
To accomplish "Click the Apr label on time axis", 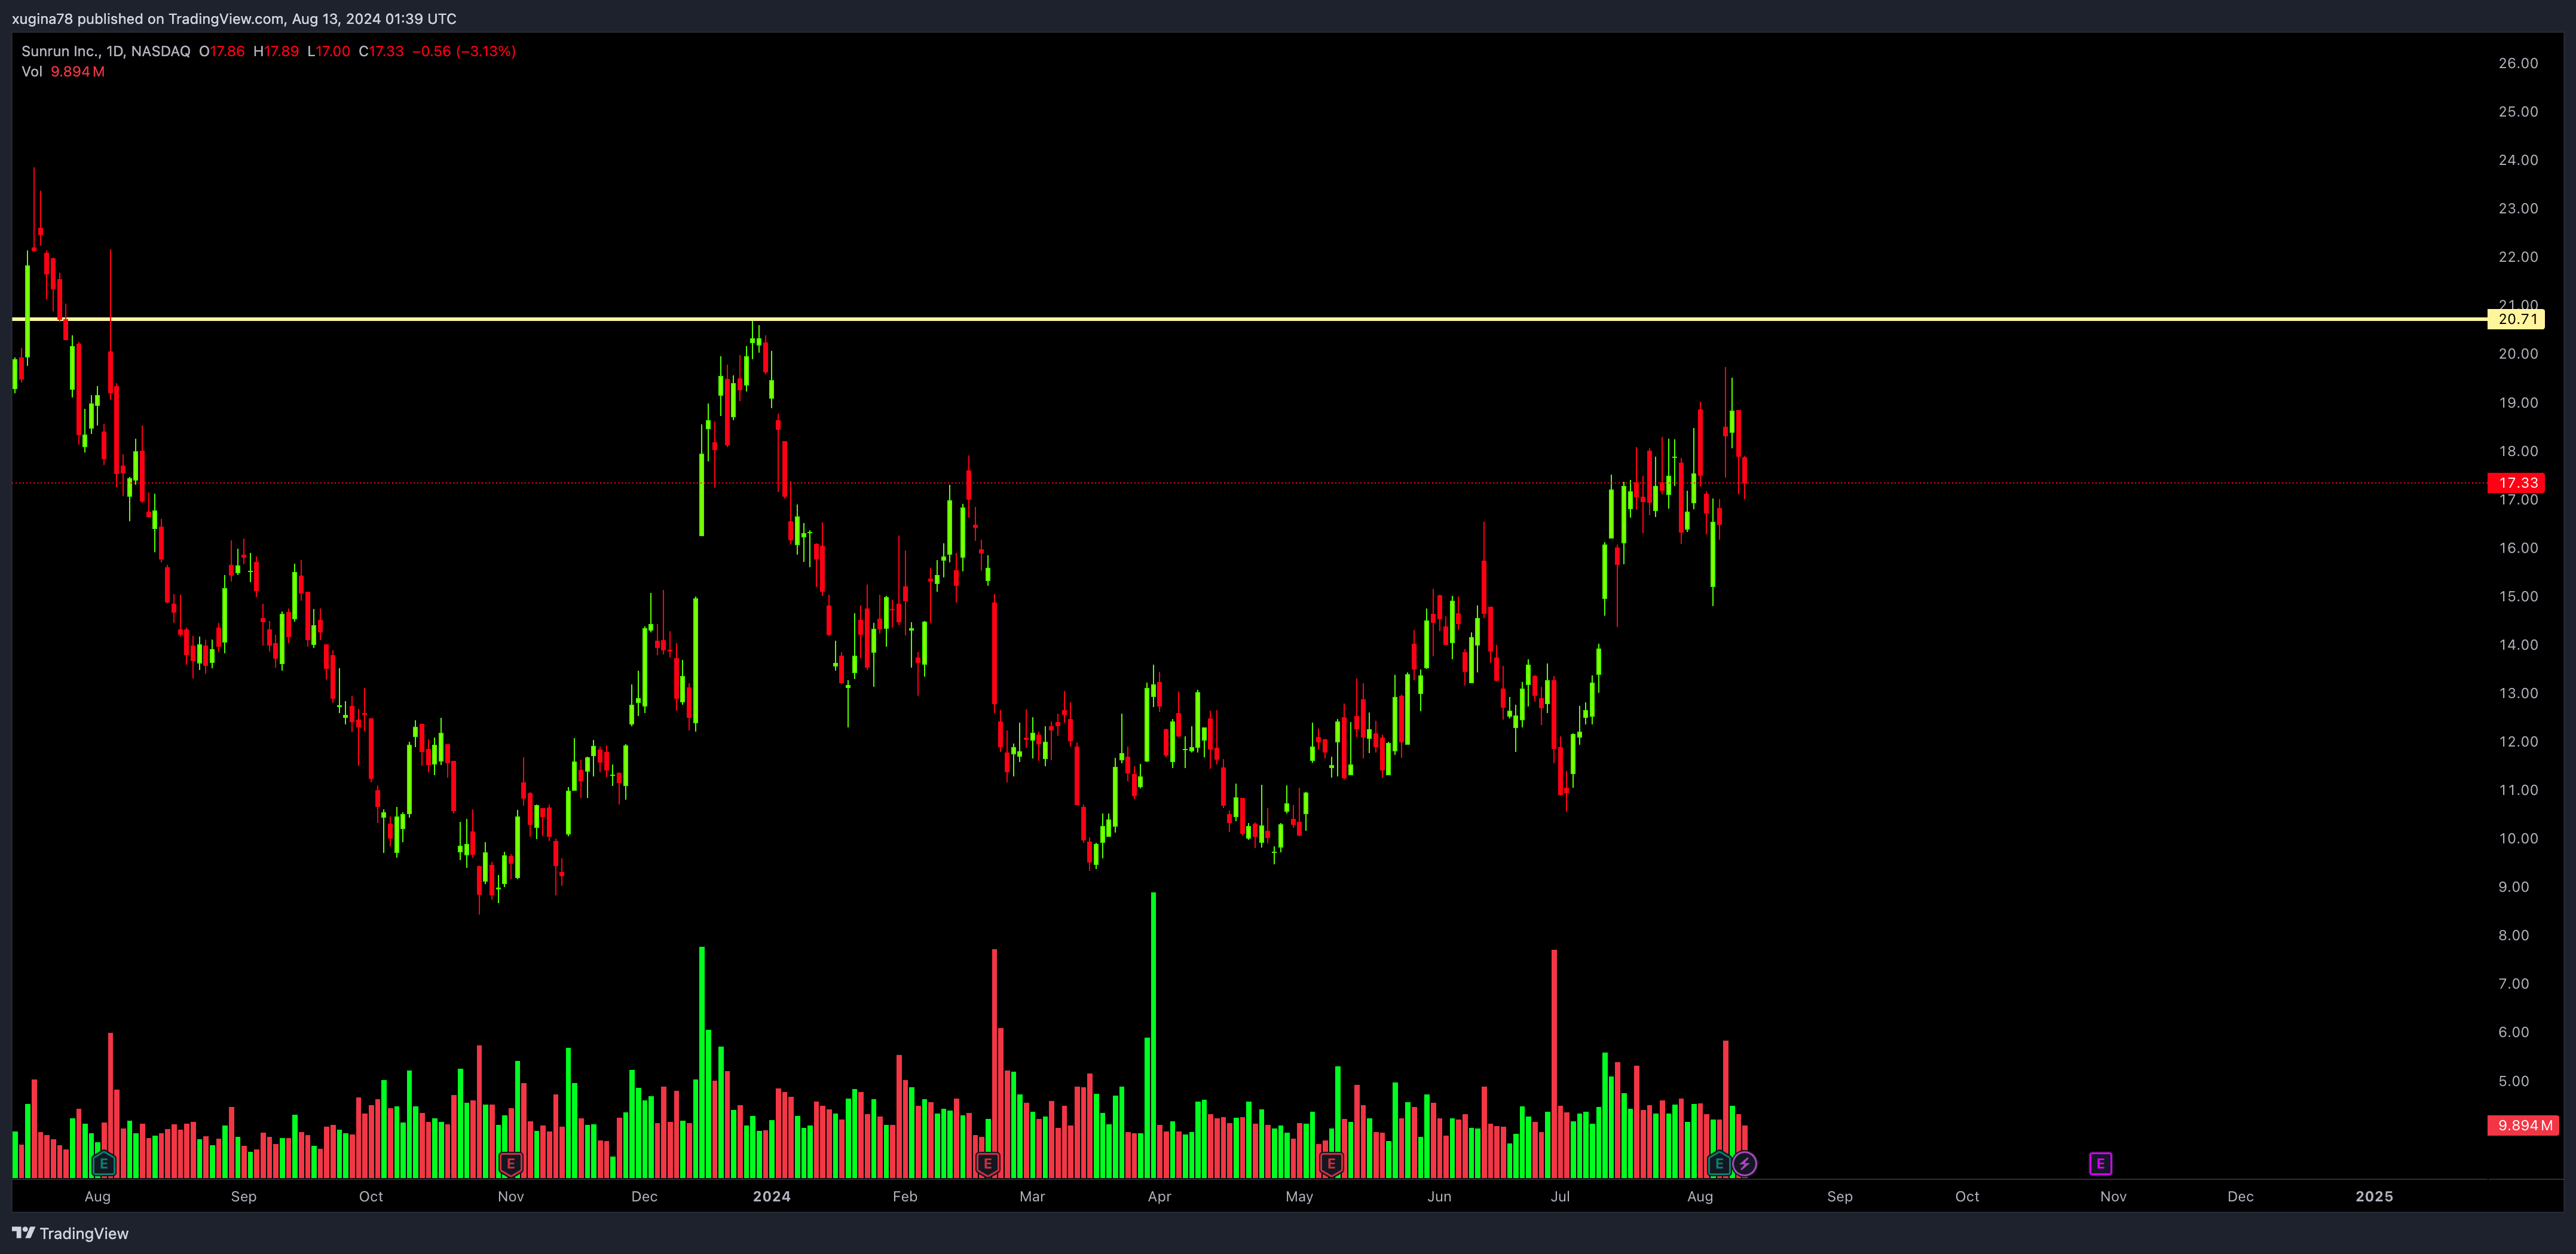I will click(1159, 1196).
